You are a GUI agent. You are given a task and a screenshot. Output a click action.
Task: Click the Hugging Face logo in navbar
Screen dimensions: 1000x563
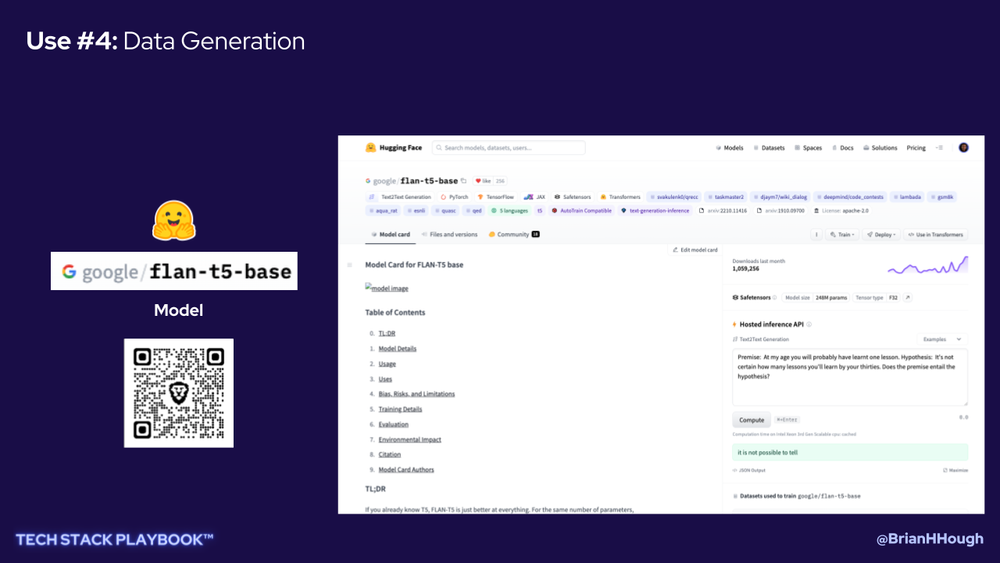[x=393, y=147]
